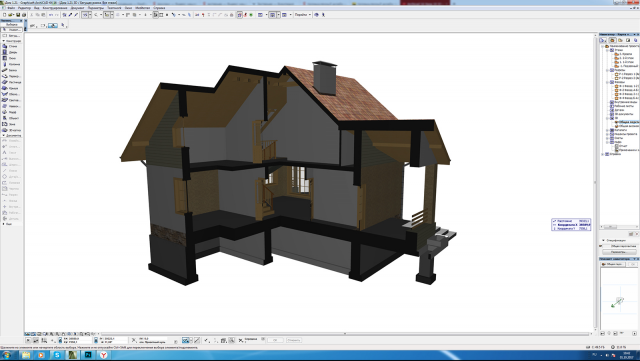Select the Mesh (3D-сетка) tool
The height and width of the screenshot is (361, 640).
[11, 130]
